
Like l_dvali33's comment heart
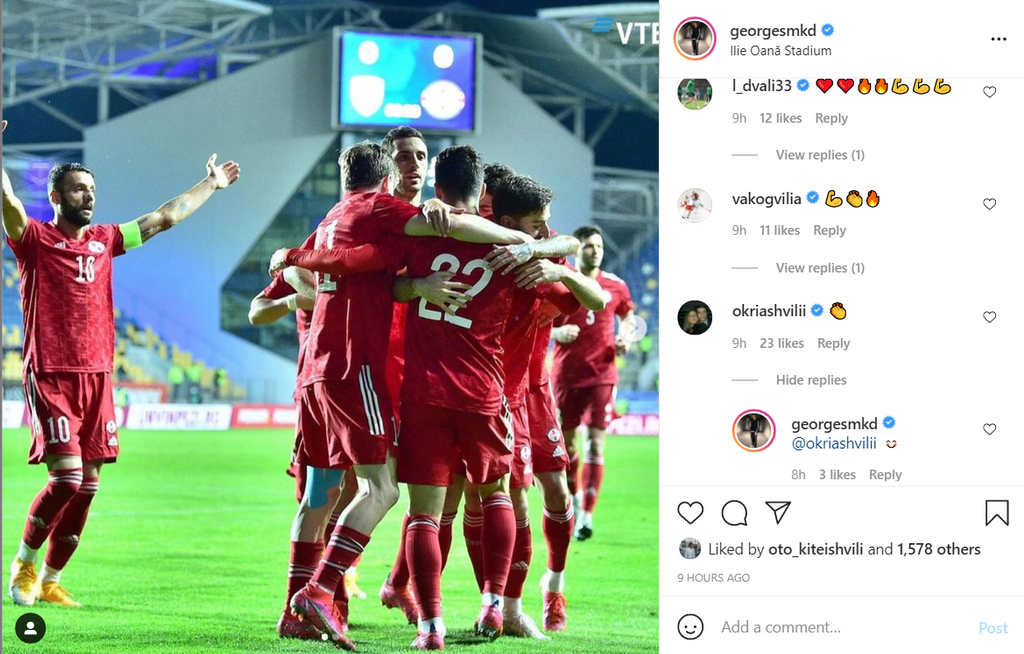[x=989, y=92]
